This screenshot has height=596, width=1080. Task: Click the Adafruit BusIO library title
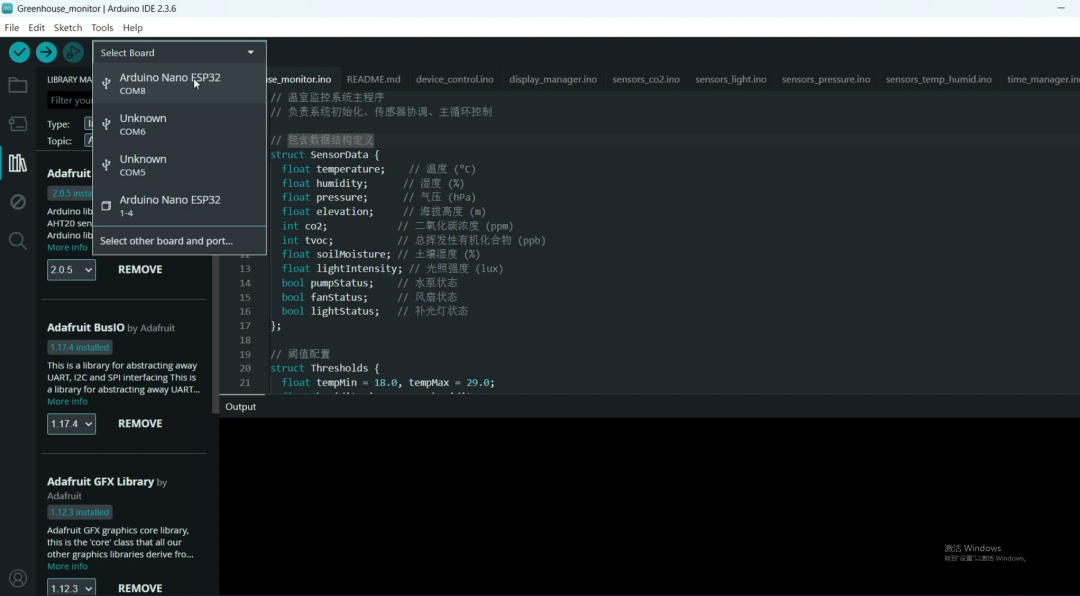(x=85, y=327)
